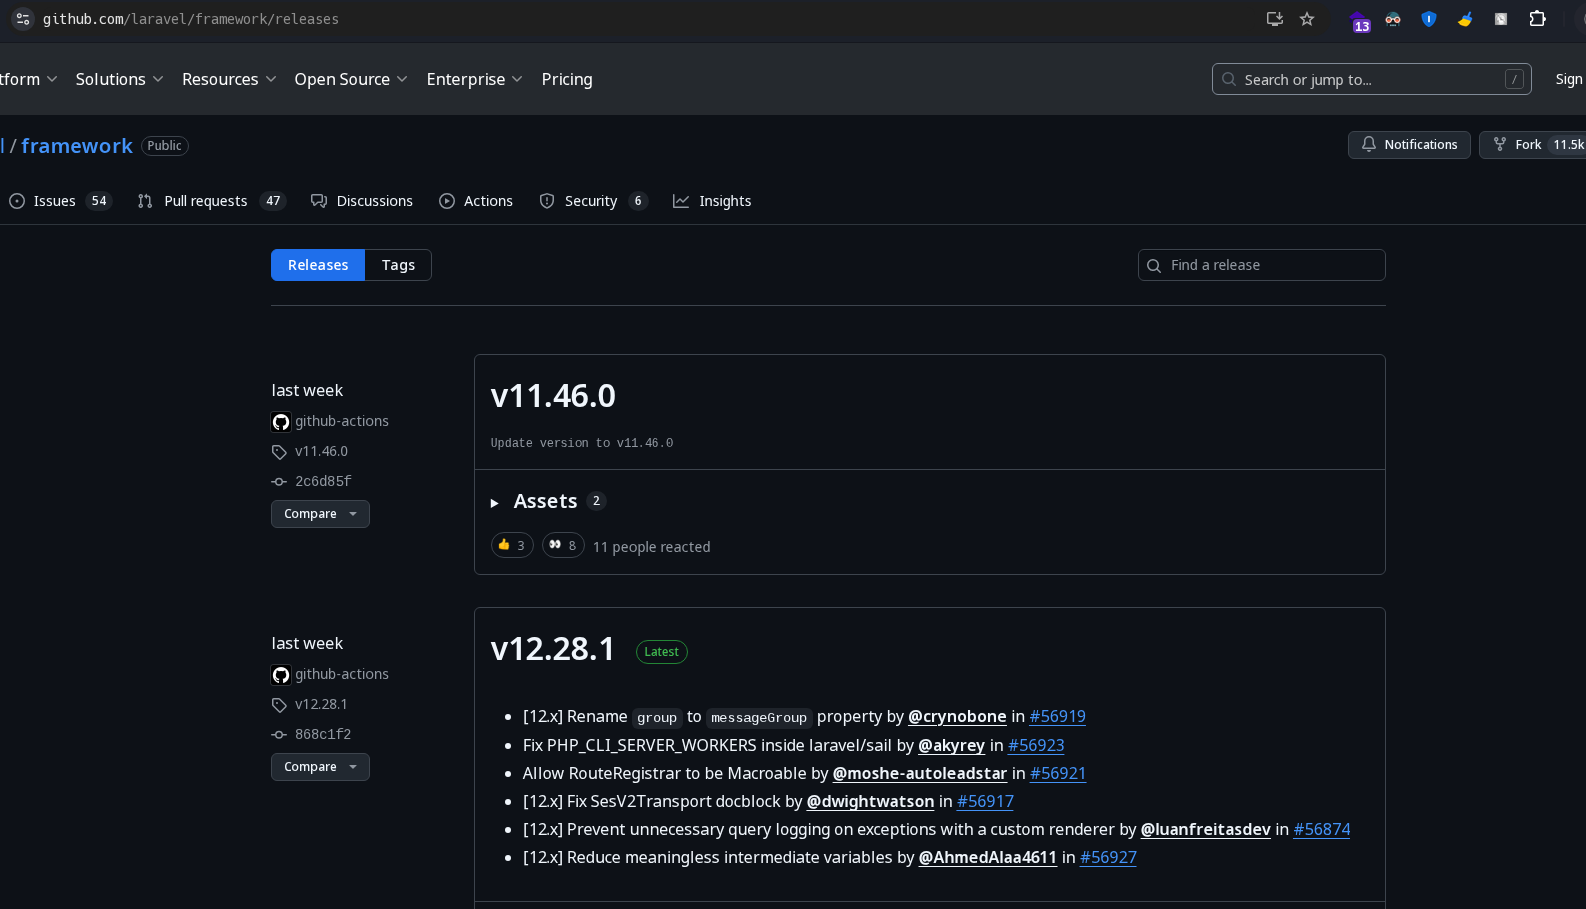Open the purple extension with 13 badge
Screen dimensions: 1586x909
point(1360,20)
